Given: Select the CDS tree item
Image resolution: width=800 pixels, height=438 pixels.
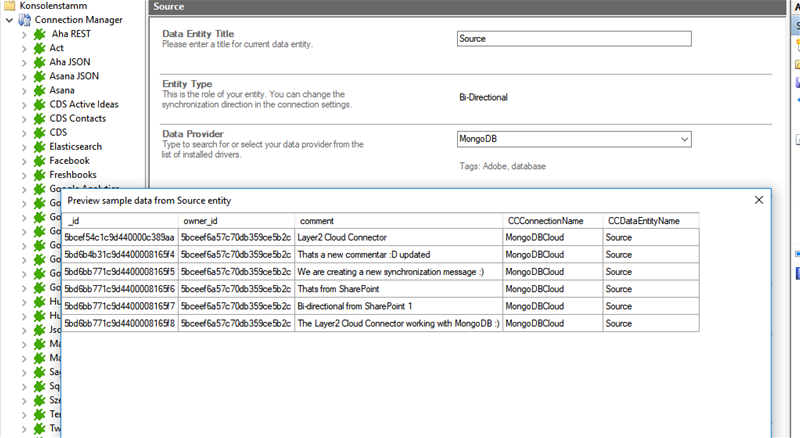Looking at the screenshot, I should click(58, 132).
